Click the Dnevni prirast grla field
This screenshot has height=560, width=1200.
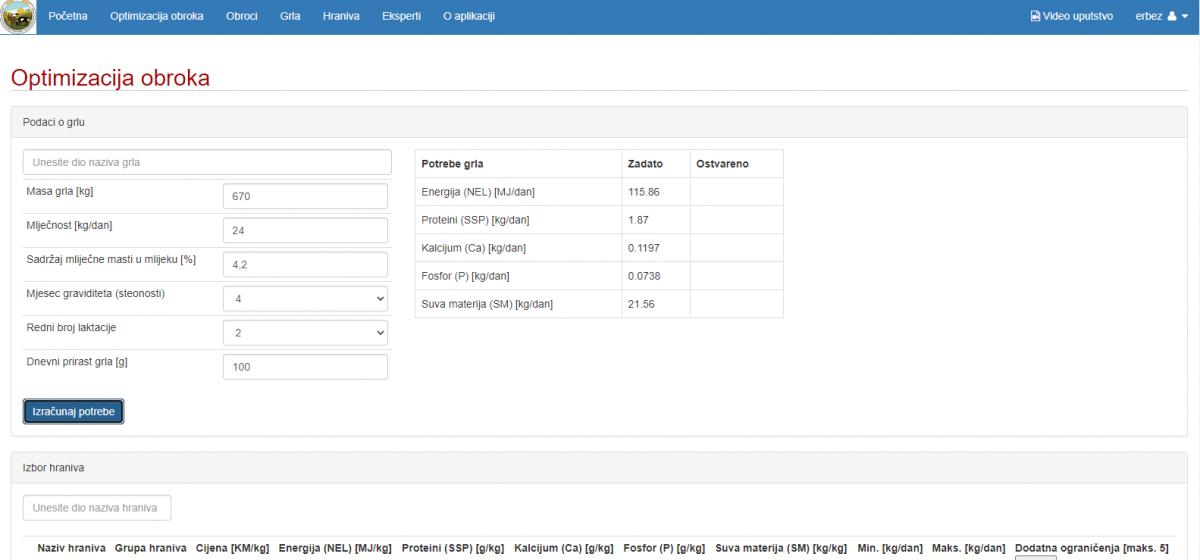point(304,367)
